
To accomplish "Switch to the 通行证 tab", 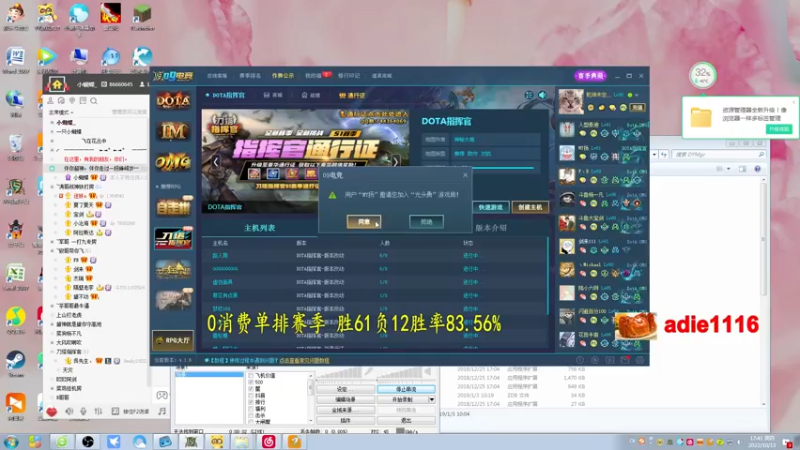I will [x=352, y=95].
